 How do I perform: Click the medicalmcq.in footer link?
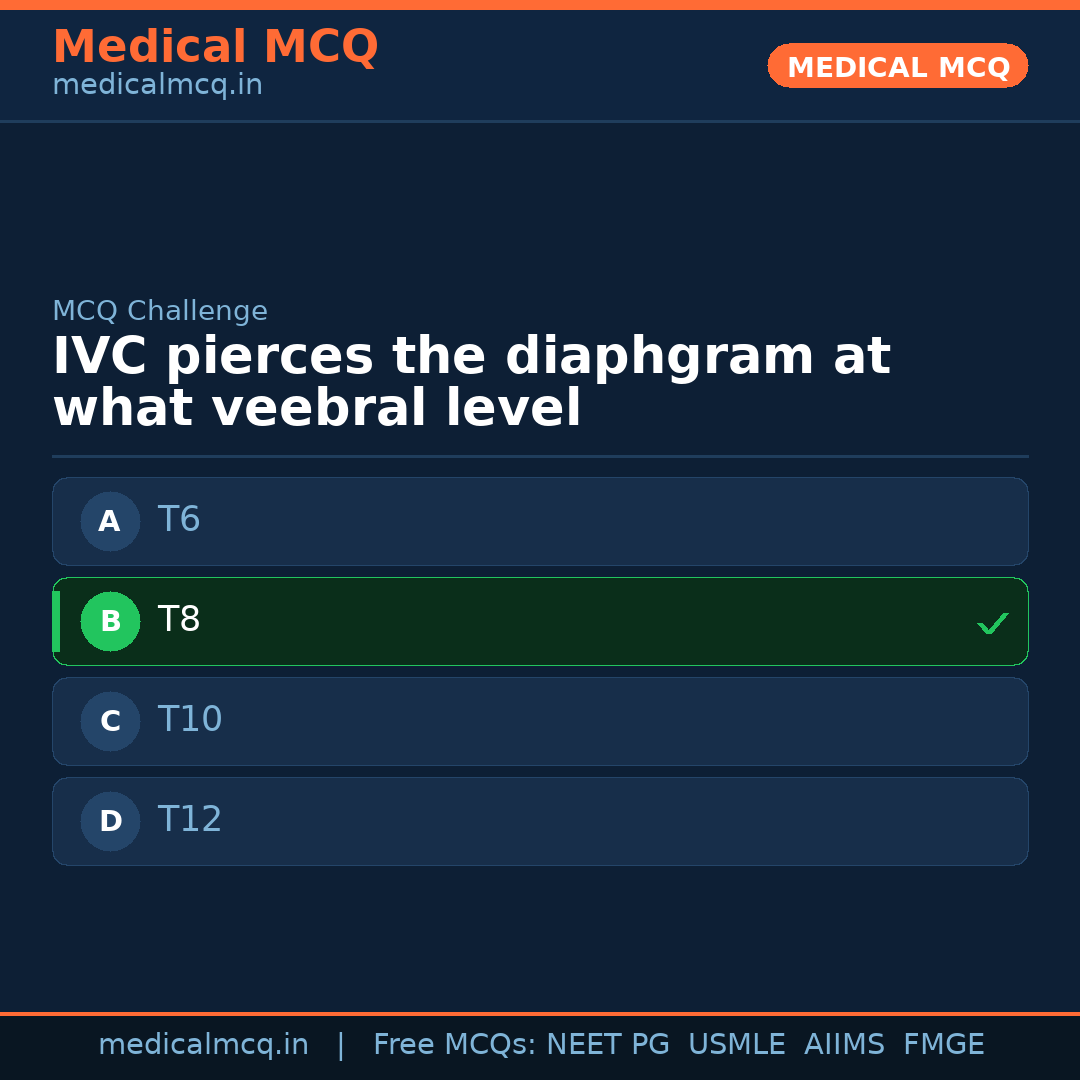(204, 1044)
